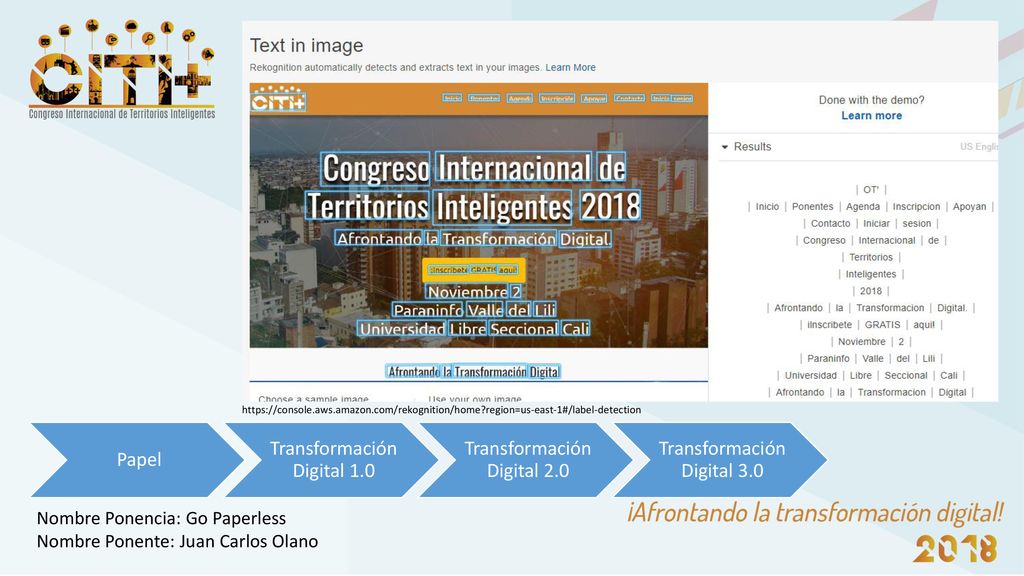Viewport: 1024px width, 576px height.
Task: Click the Territorios word in results list
Action: click(x=871, y=257)
